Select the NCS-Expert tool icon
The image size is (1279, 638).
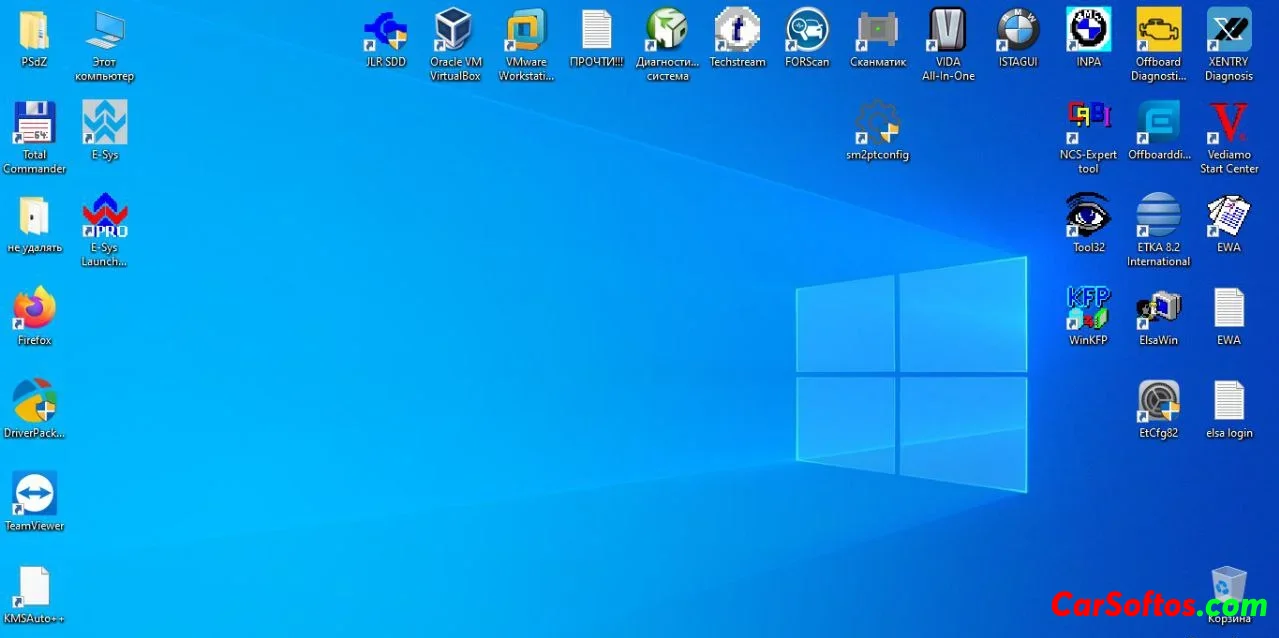click(x=1088, y=124)
